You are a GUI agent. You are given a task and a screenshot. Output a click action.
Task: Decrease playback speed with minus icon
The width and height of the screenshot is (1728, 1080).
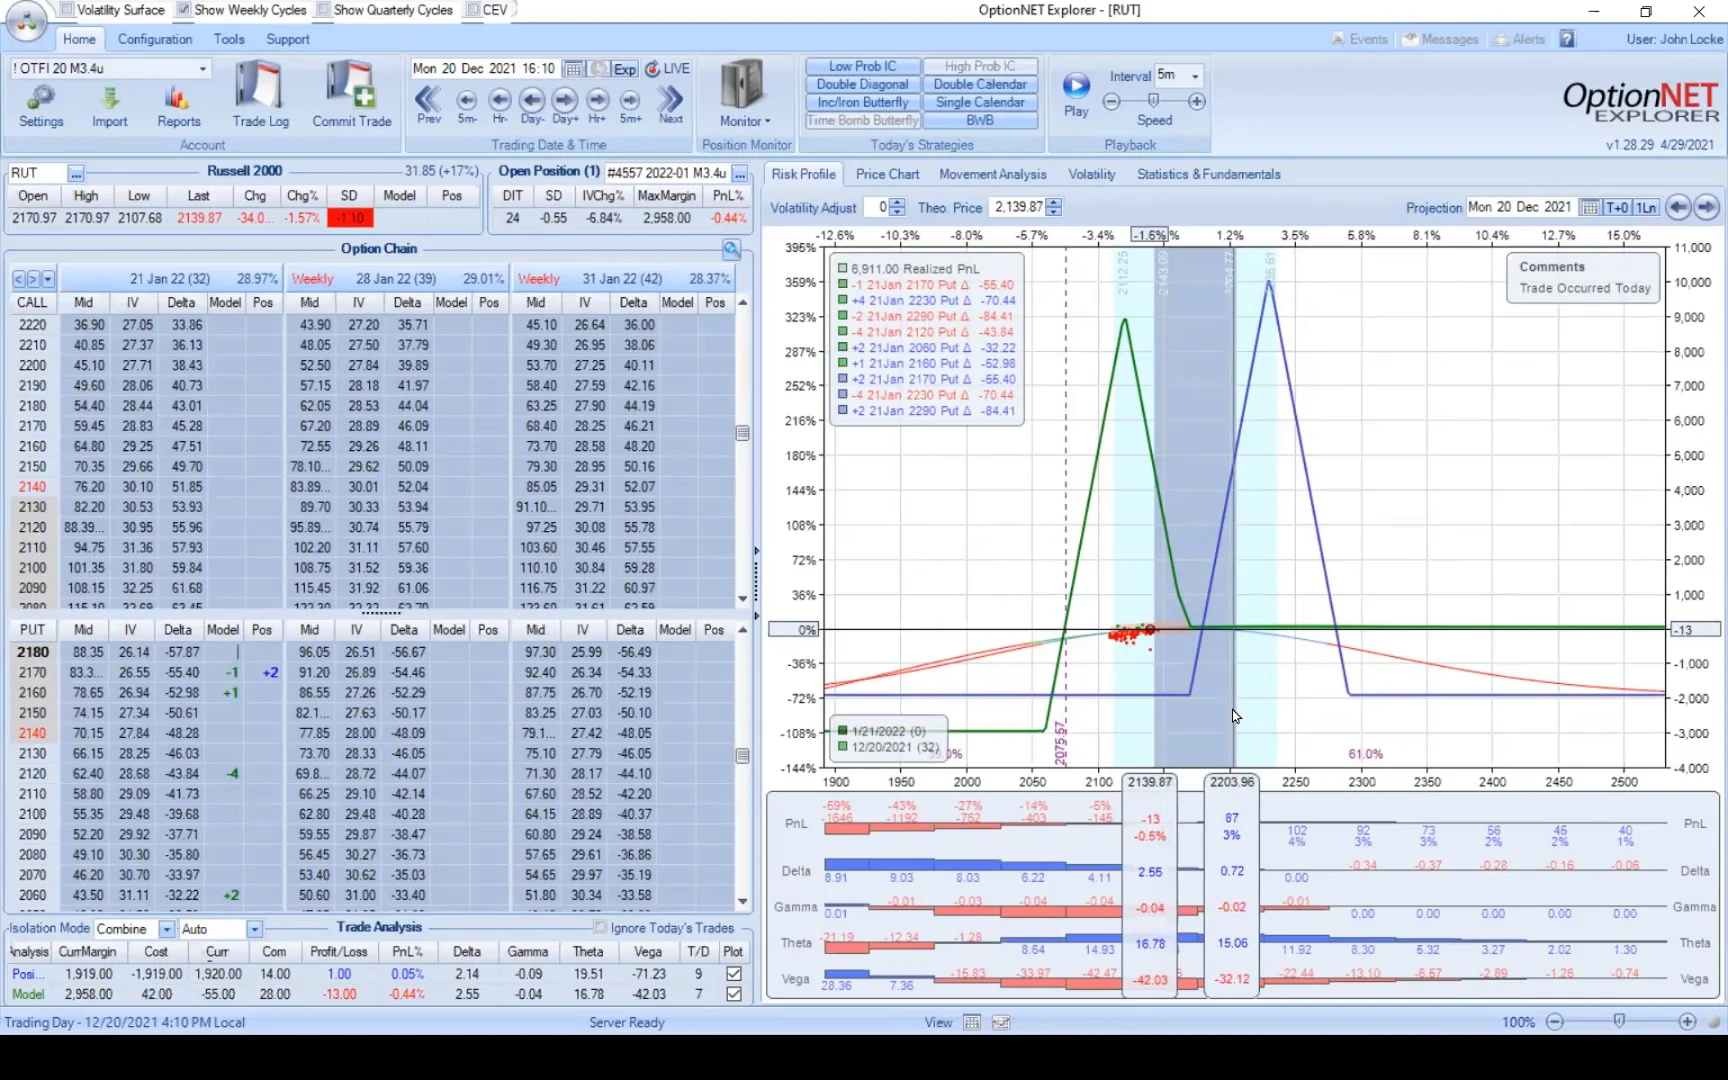(x=1111, y=101)
